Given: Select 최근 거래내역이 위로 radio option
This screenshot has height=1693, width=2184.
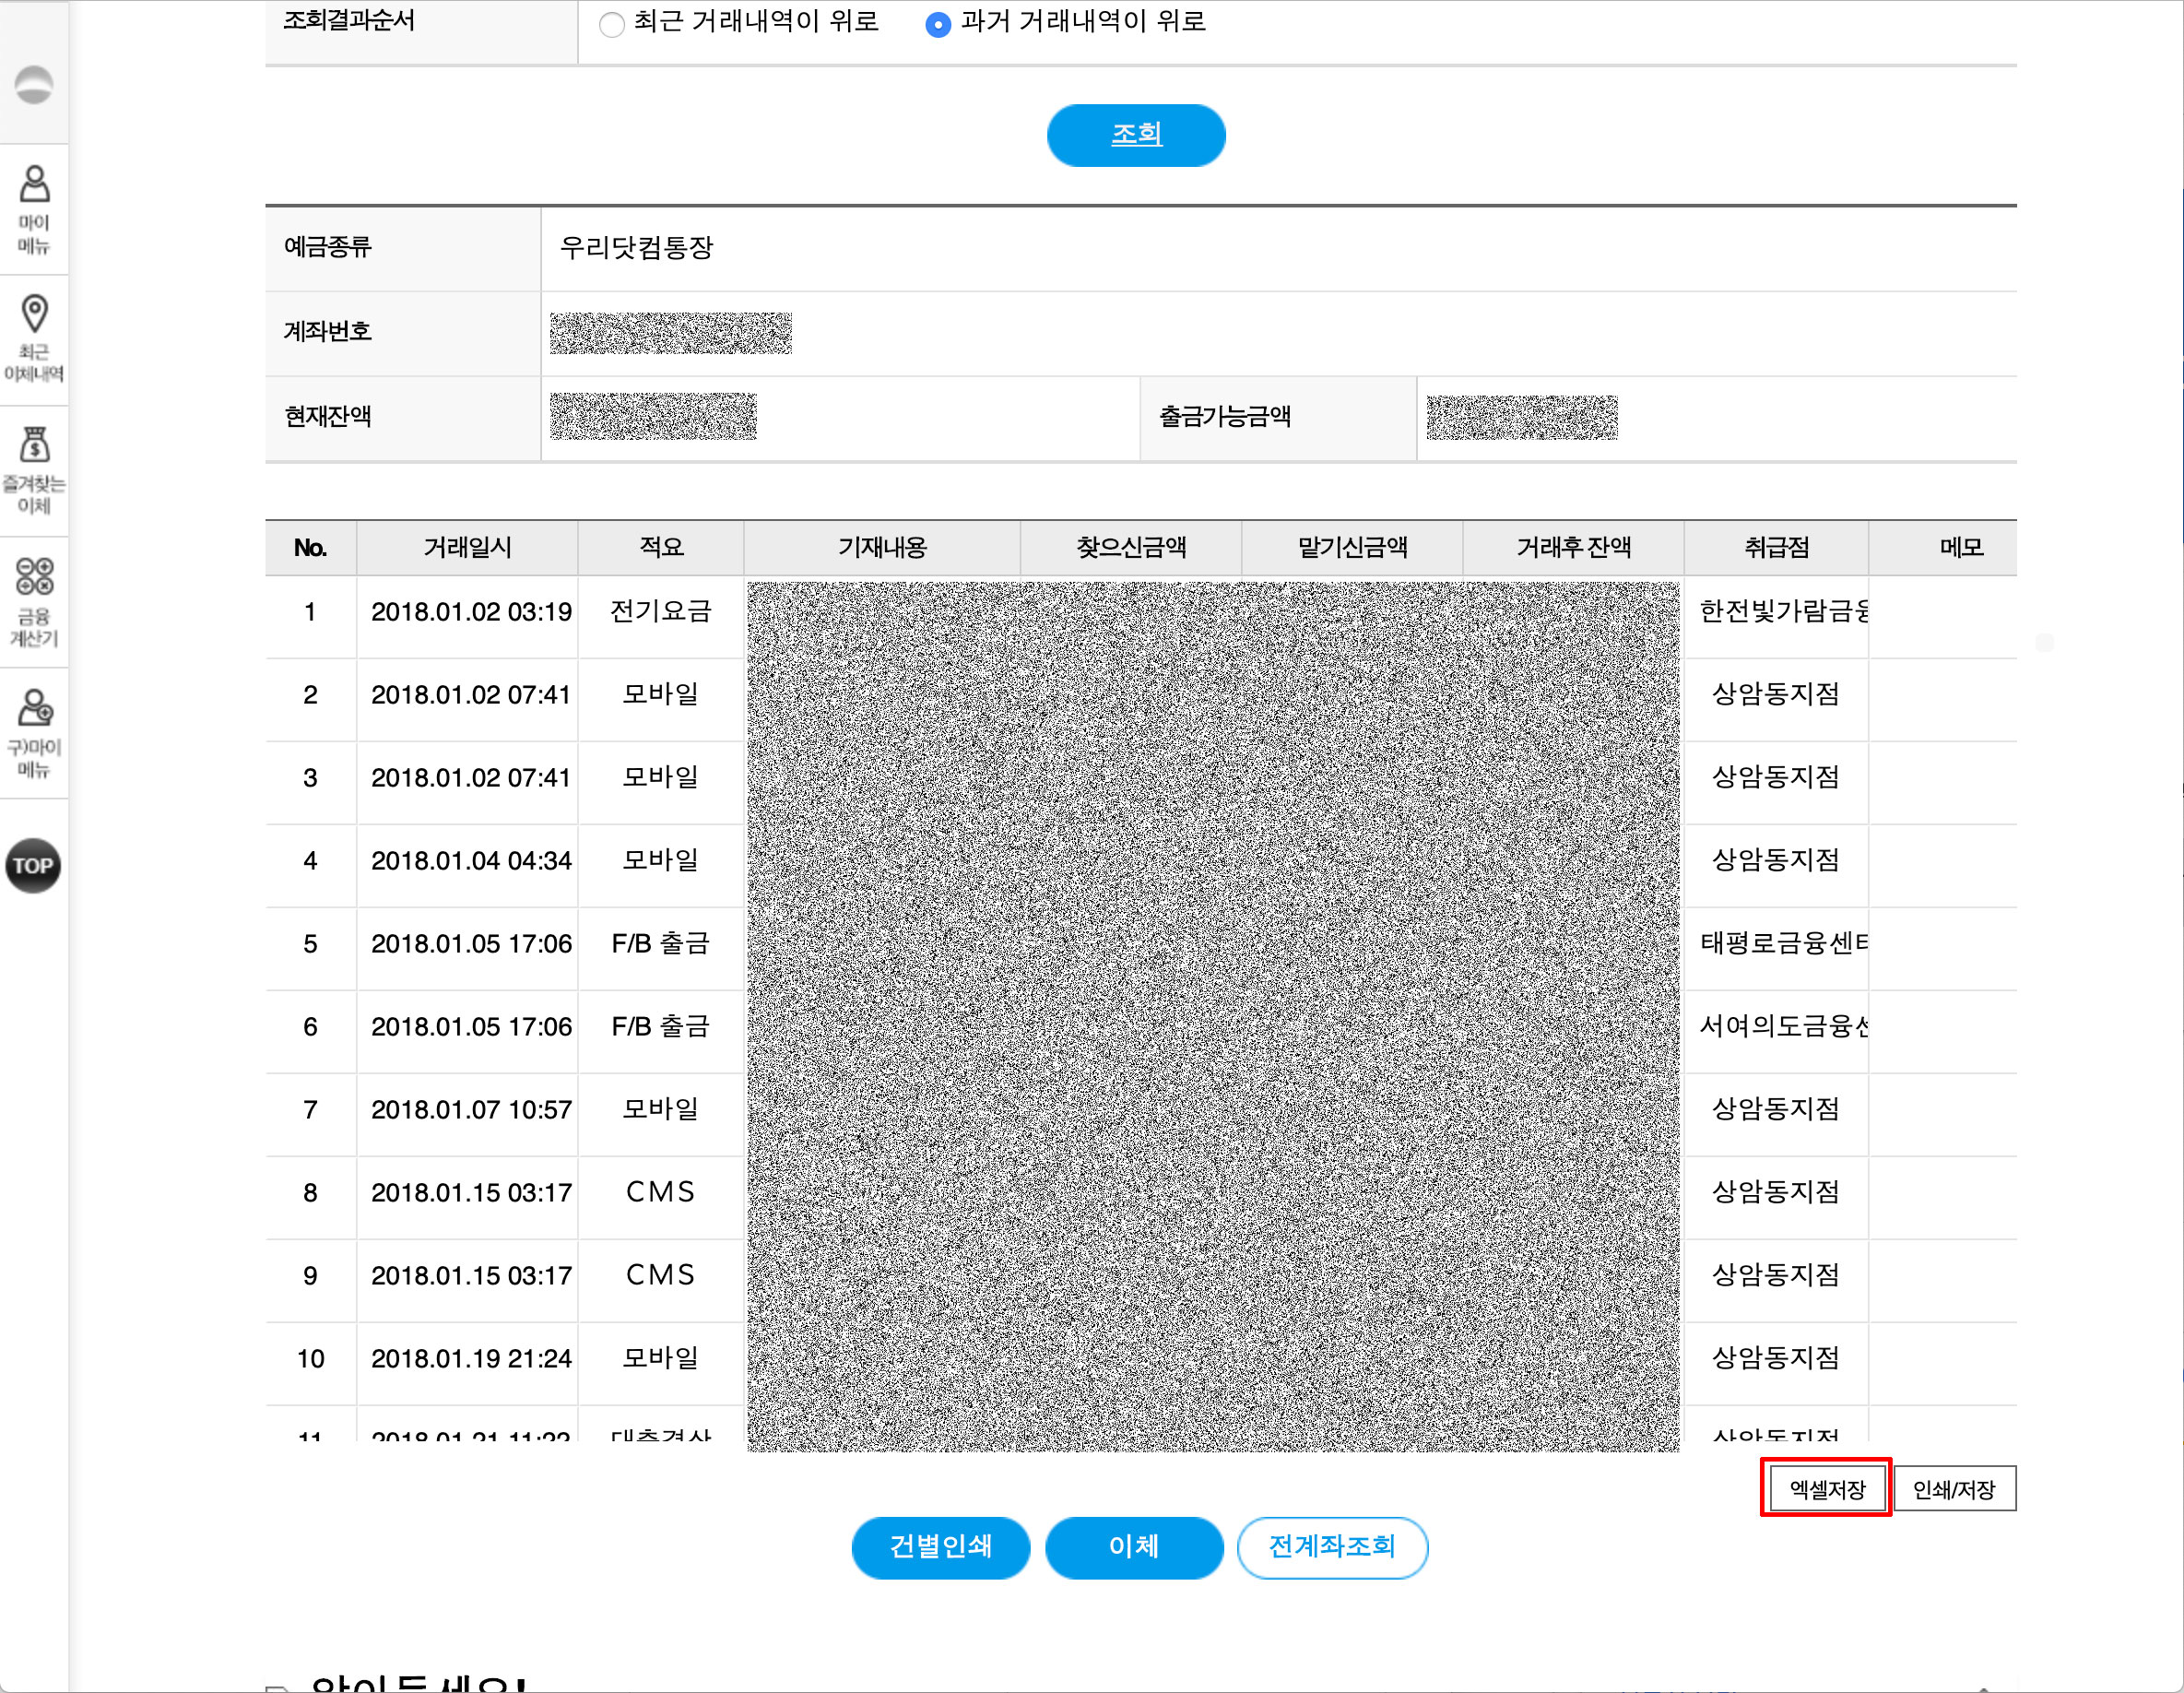Looking at the screenshot, I should click(x=611, y=24).
